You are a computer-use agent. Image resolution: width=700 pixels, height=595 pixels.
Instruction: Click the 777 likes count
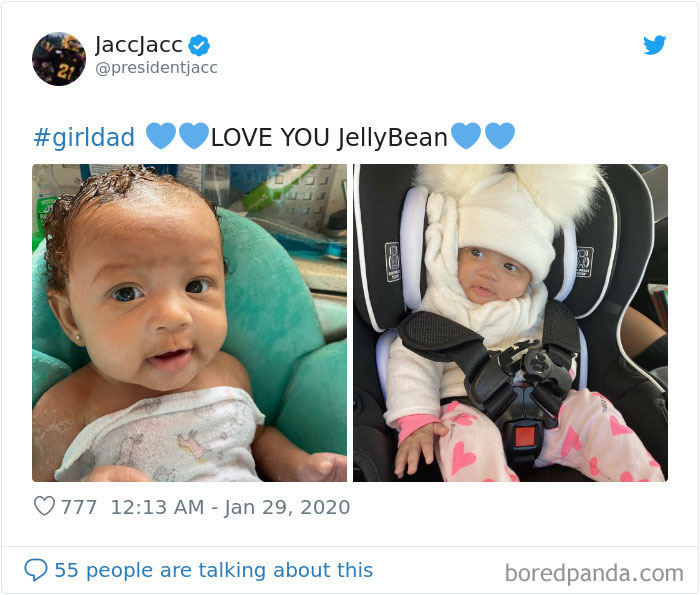point(79,507)
